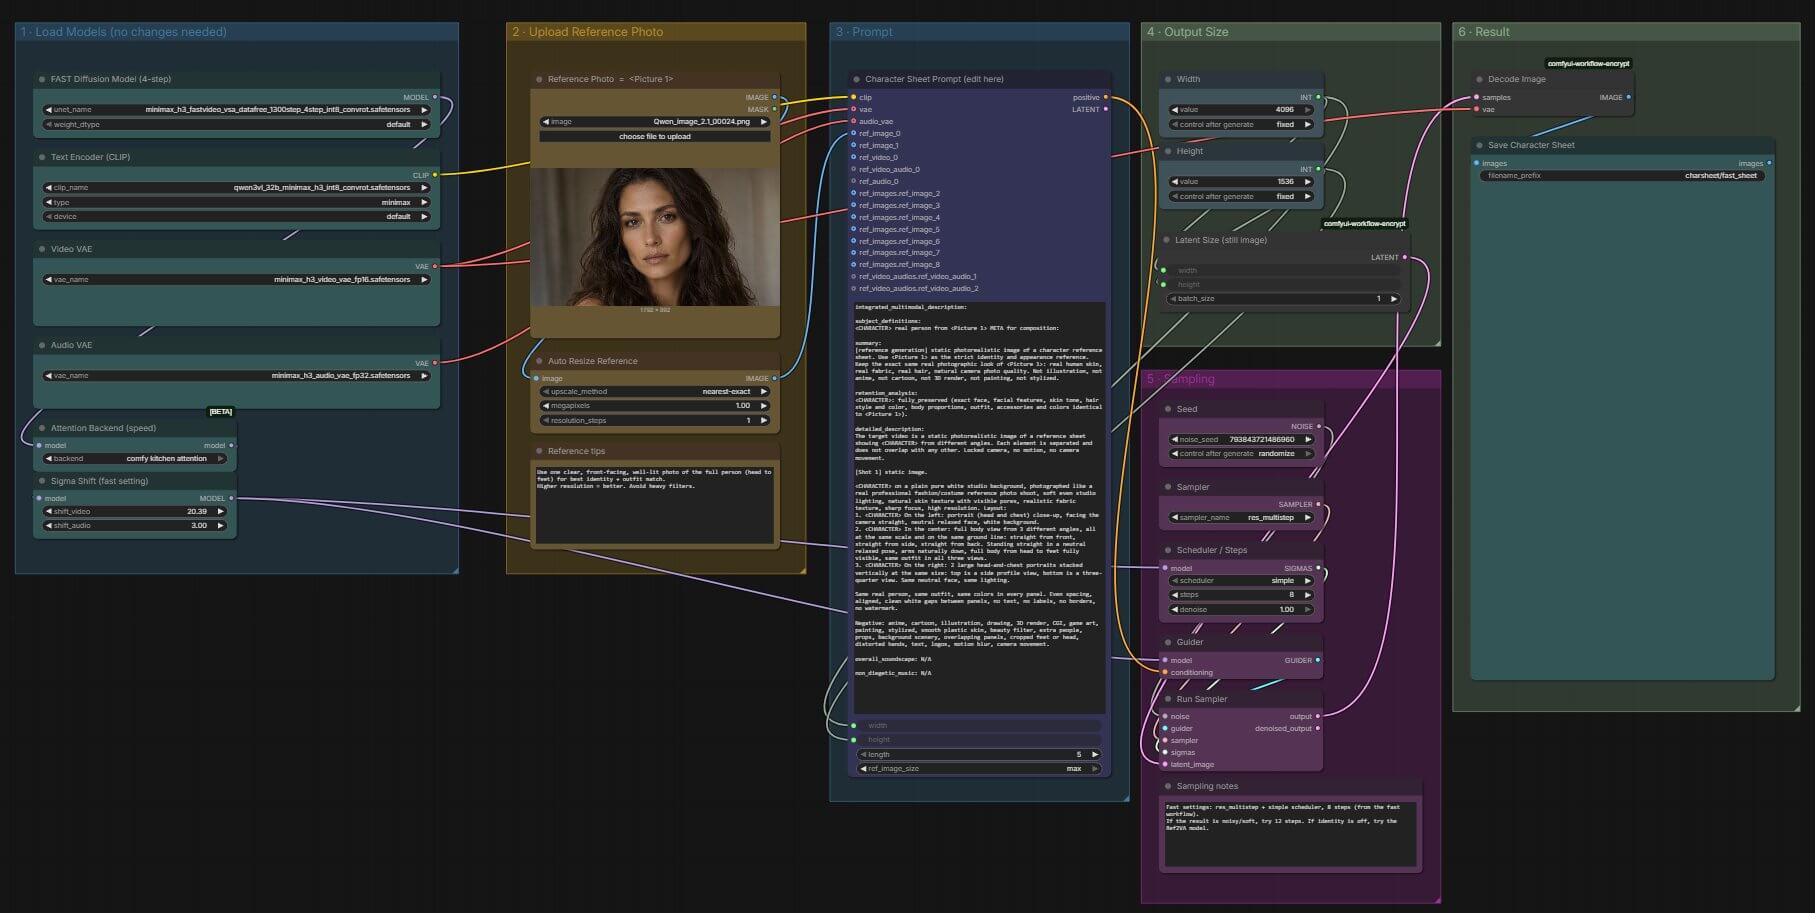1815x913 pixels.
Task: Click inside the Character Sheet Prompt text area
Action: pyautogui.click(x=979, y=507)
